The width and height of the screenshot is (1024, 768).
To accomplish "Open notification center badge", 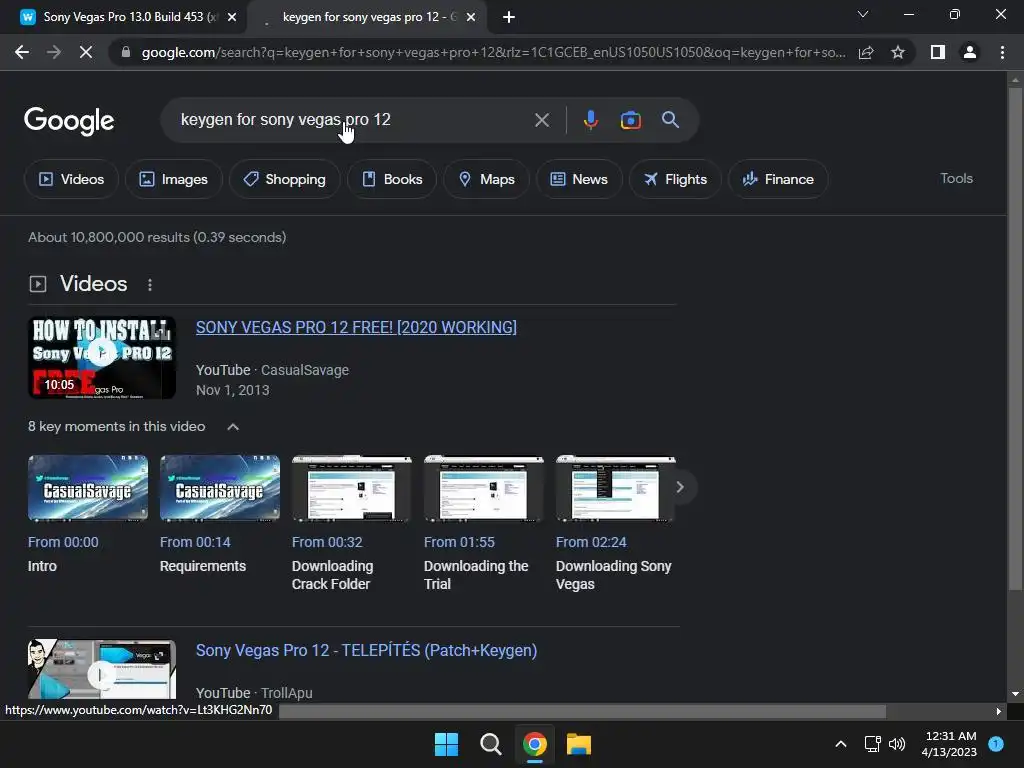I will point(996,744).
